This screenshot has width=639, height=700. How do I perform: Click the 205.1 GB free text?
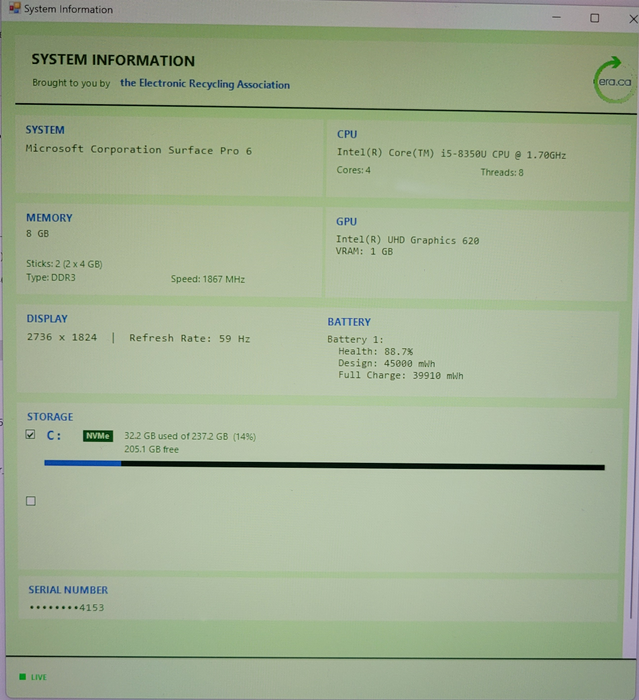tap(151, 449)
